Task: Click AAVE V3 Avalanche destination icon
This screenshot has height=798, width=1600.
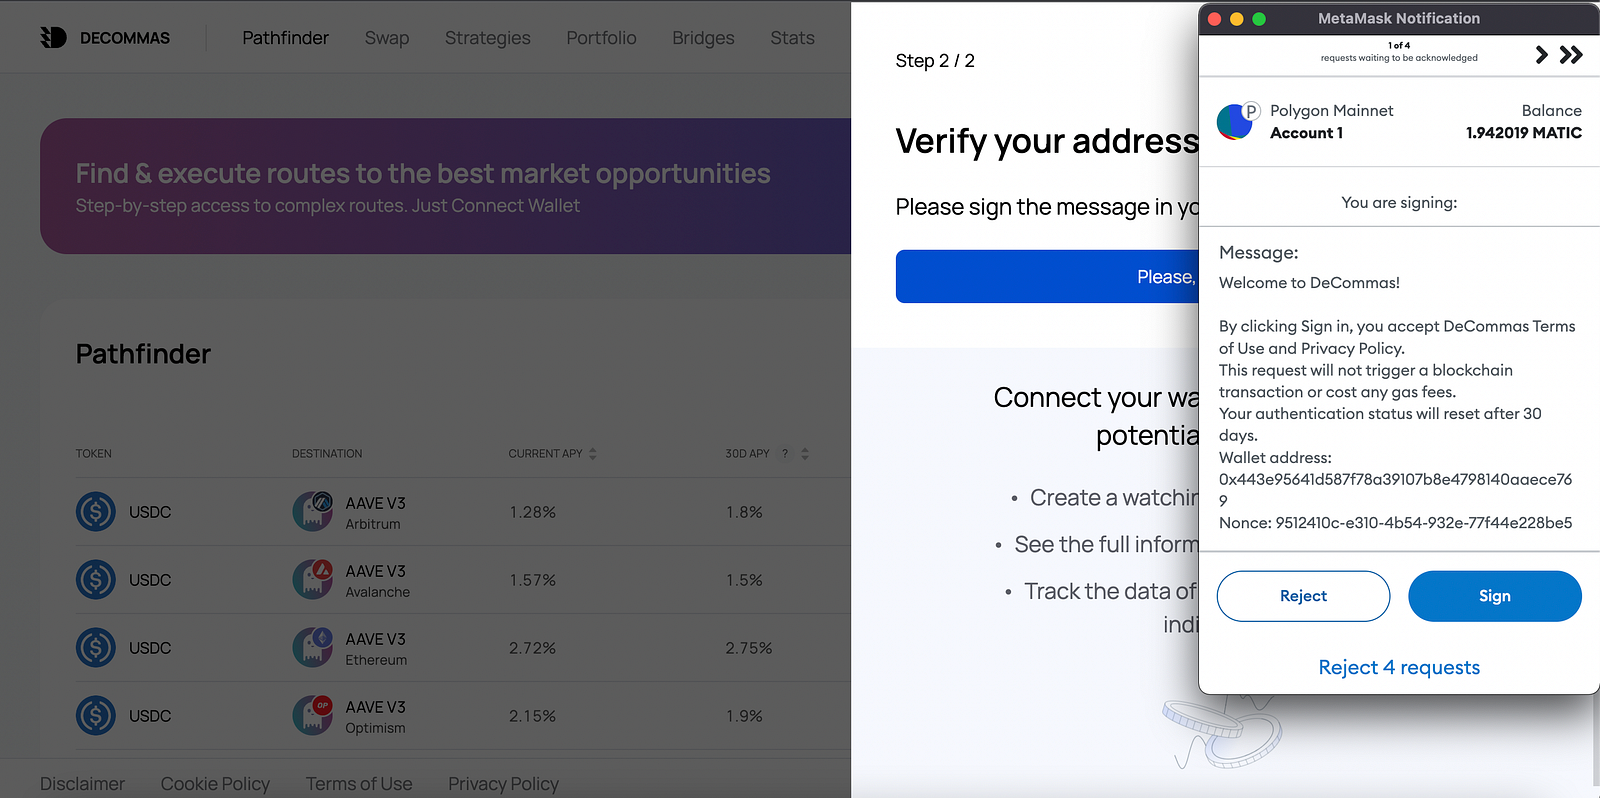Action: [x=313, y=579]
